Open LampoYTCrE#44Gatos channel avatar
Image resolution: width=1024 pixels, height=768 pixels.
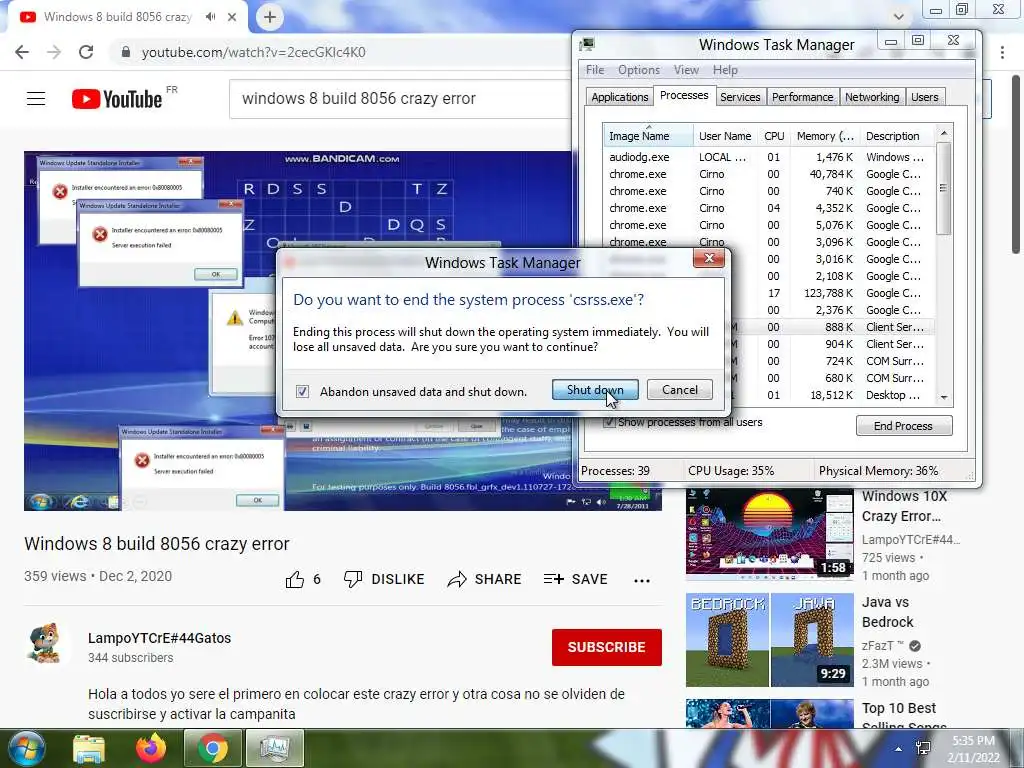pyautogui.click(x=44, y=644)
